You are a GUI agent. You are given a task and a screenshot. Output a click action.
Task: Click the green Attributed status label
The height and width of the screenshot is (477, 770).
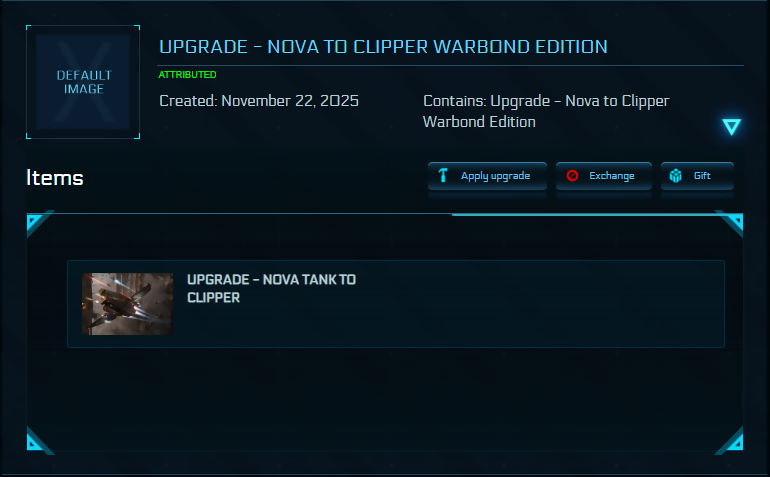[187, 75]
